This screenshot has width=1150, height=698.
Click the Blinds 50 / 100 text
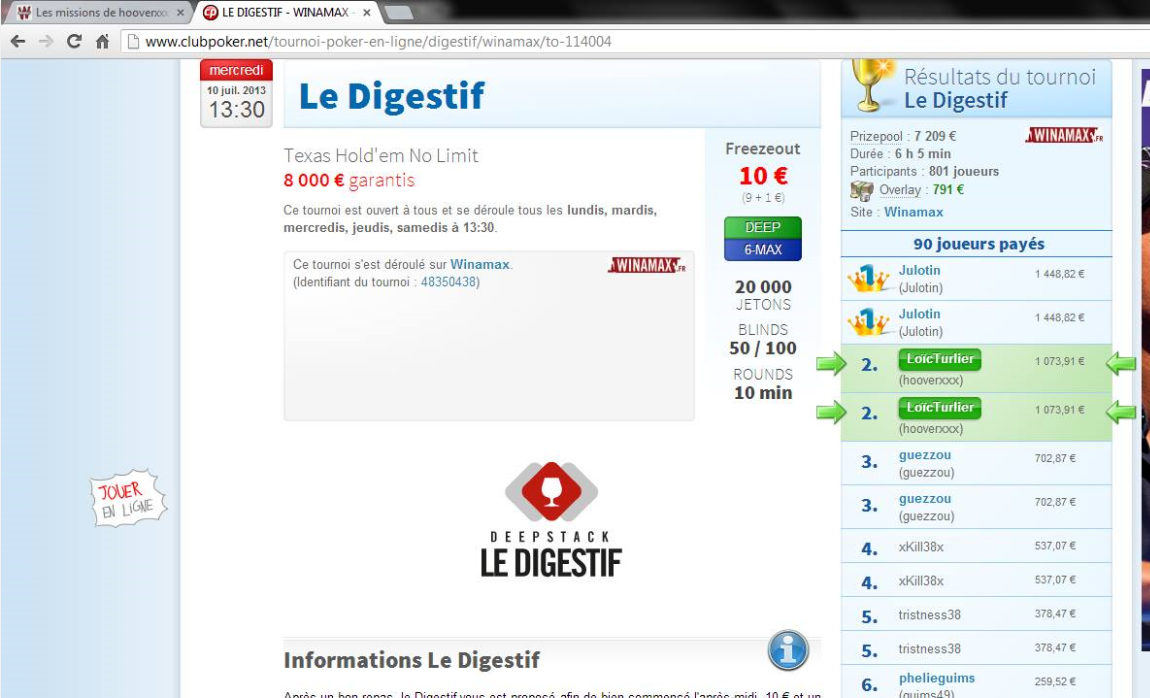[763, 339]
